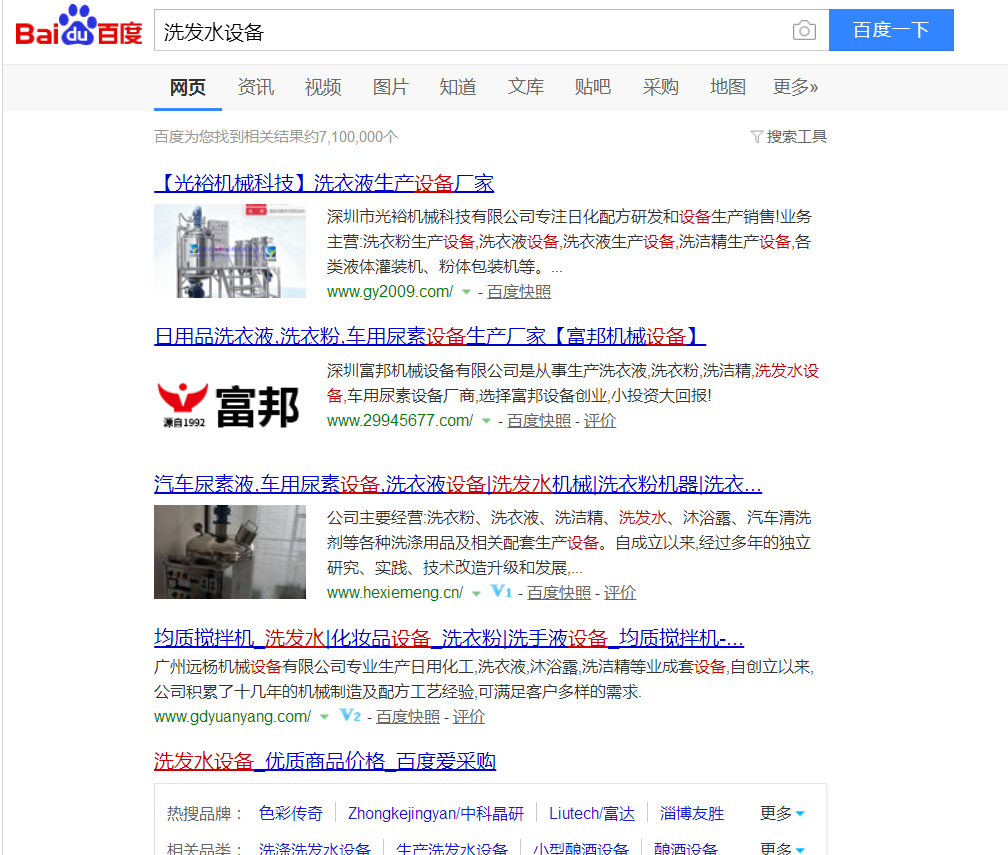The image size is (1008, 855).
Task: Expand the 更多» tab menu
Action: pyautogui.click(x=795, y=87)
